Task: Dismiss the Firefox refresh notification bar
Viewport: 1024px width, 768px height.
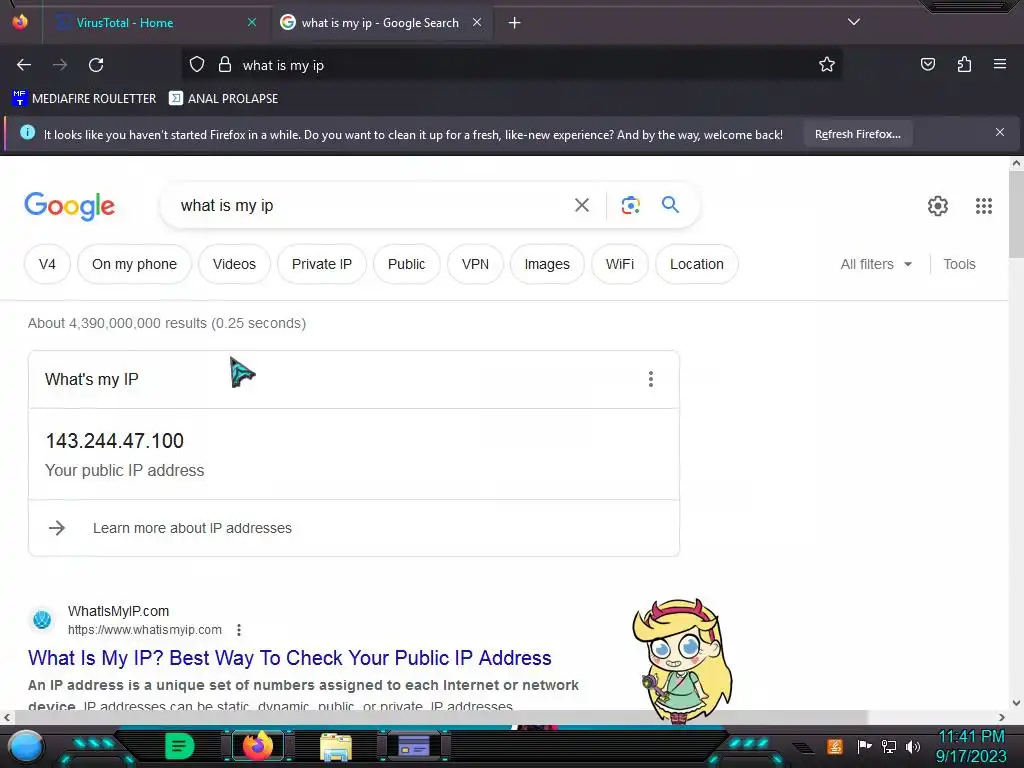Action: coord(999,133)
